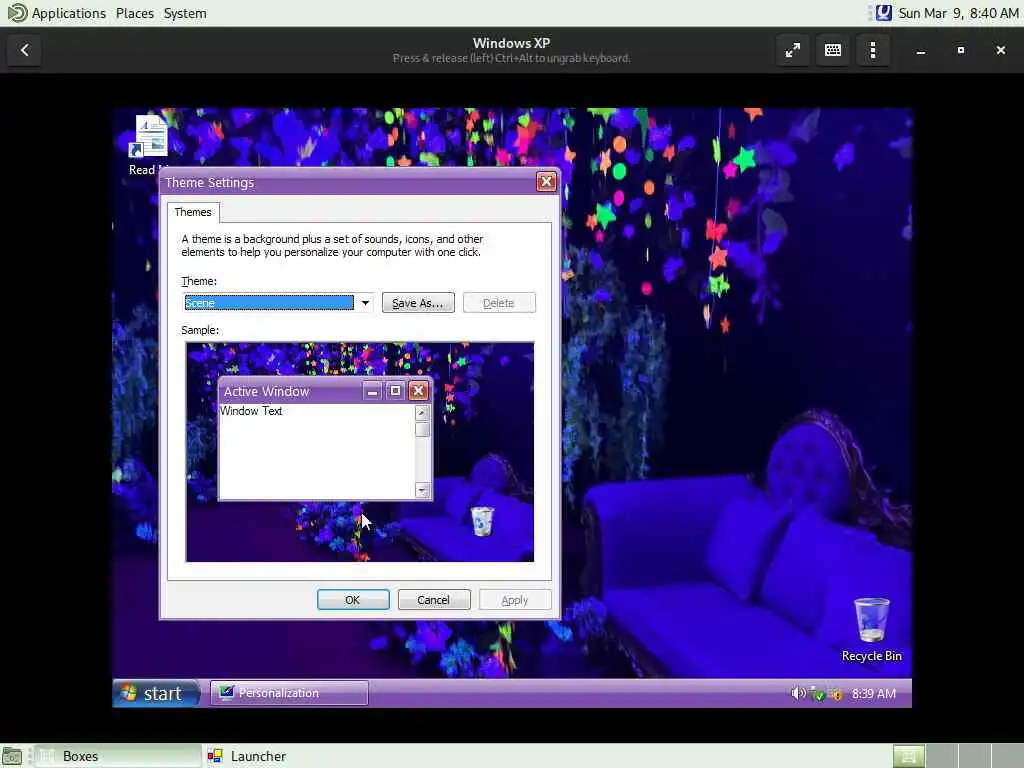
Task: Click the 8:39 AM tray clock
Action: (x=874, y=694)
